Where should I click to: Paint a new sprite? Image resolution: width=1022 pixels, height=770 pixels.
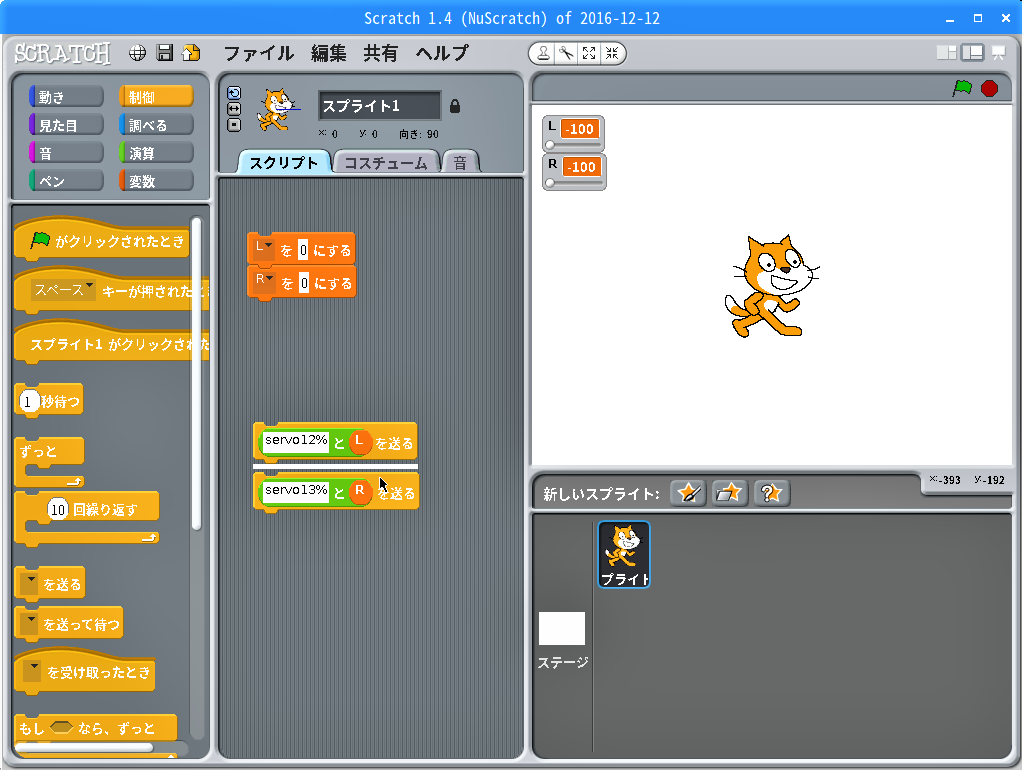pyautogui.click(x=688, y=493)
